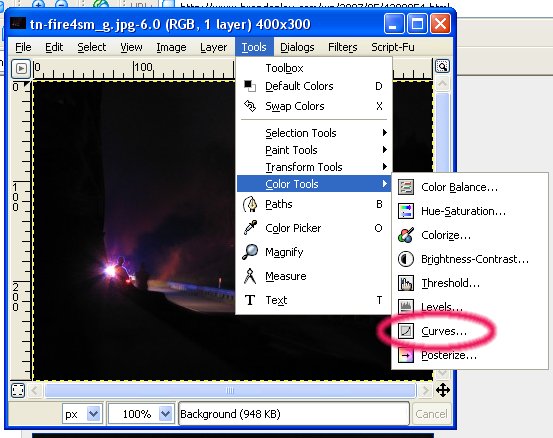This screenshot has width=553, height=438.
Task: Click the Color Picker eyedropper icon
Action: coord(250,228)
